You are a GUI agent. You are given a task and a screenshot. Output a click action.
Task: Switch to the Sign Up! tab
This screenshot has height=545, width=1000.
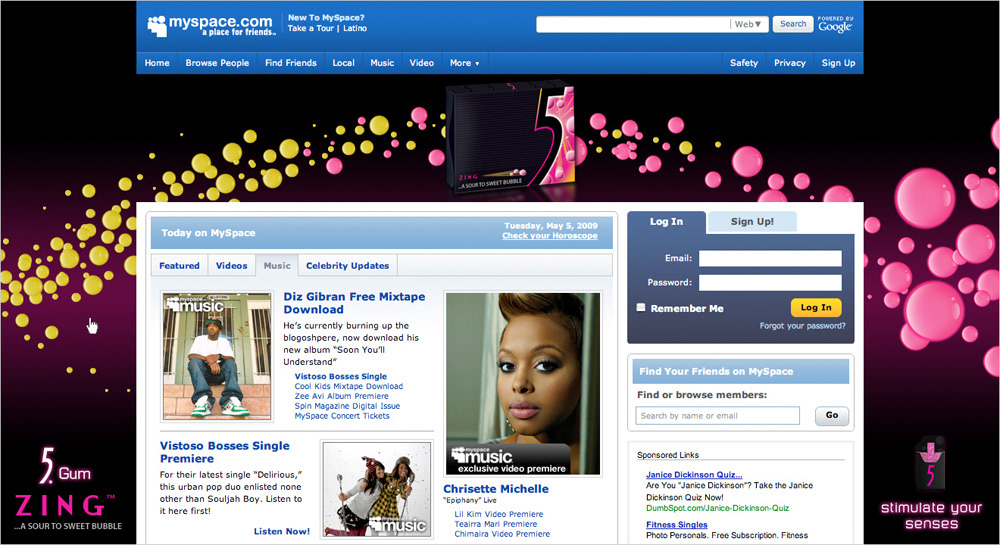[x=752, y=222]
